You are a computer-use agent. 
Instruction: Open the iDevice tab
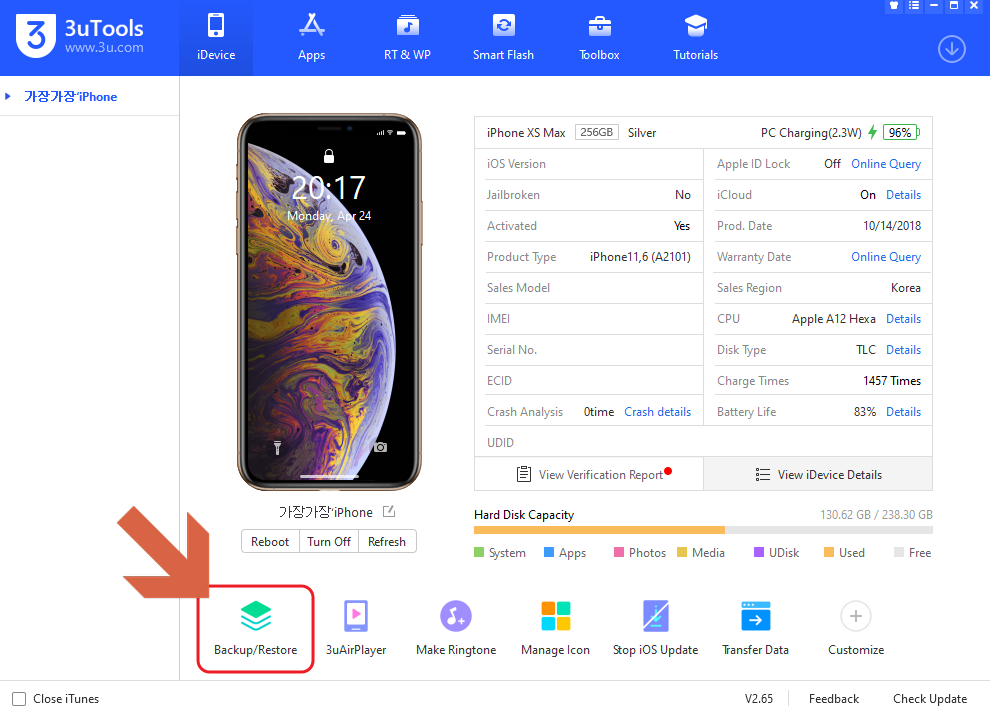coord(216,38)
